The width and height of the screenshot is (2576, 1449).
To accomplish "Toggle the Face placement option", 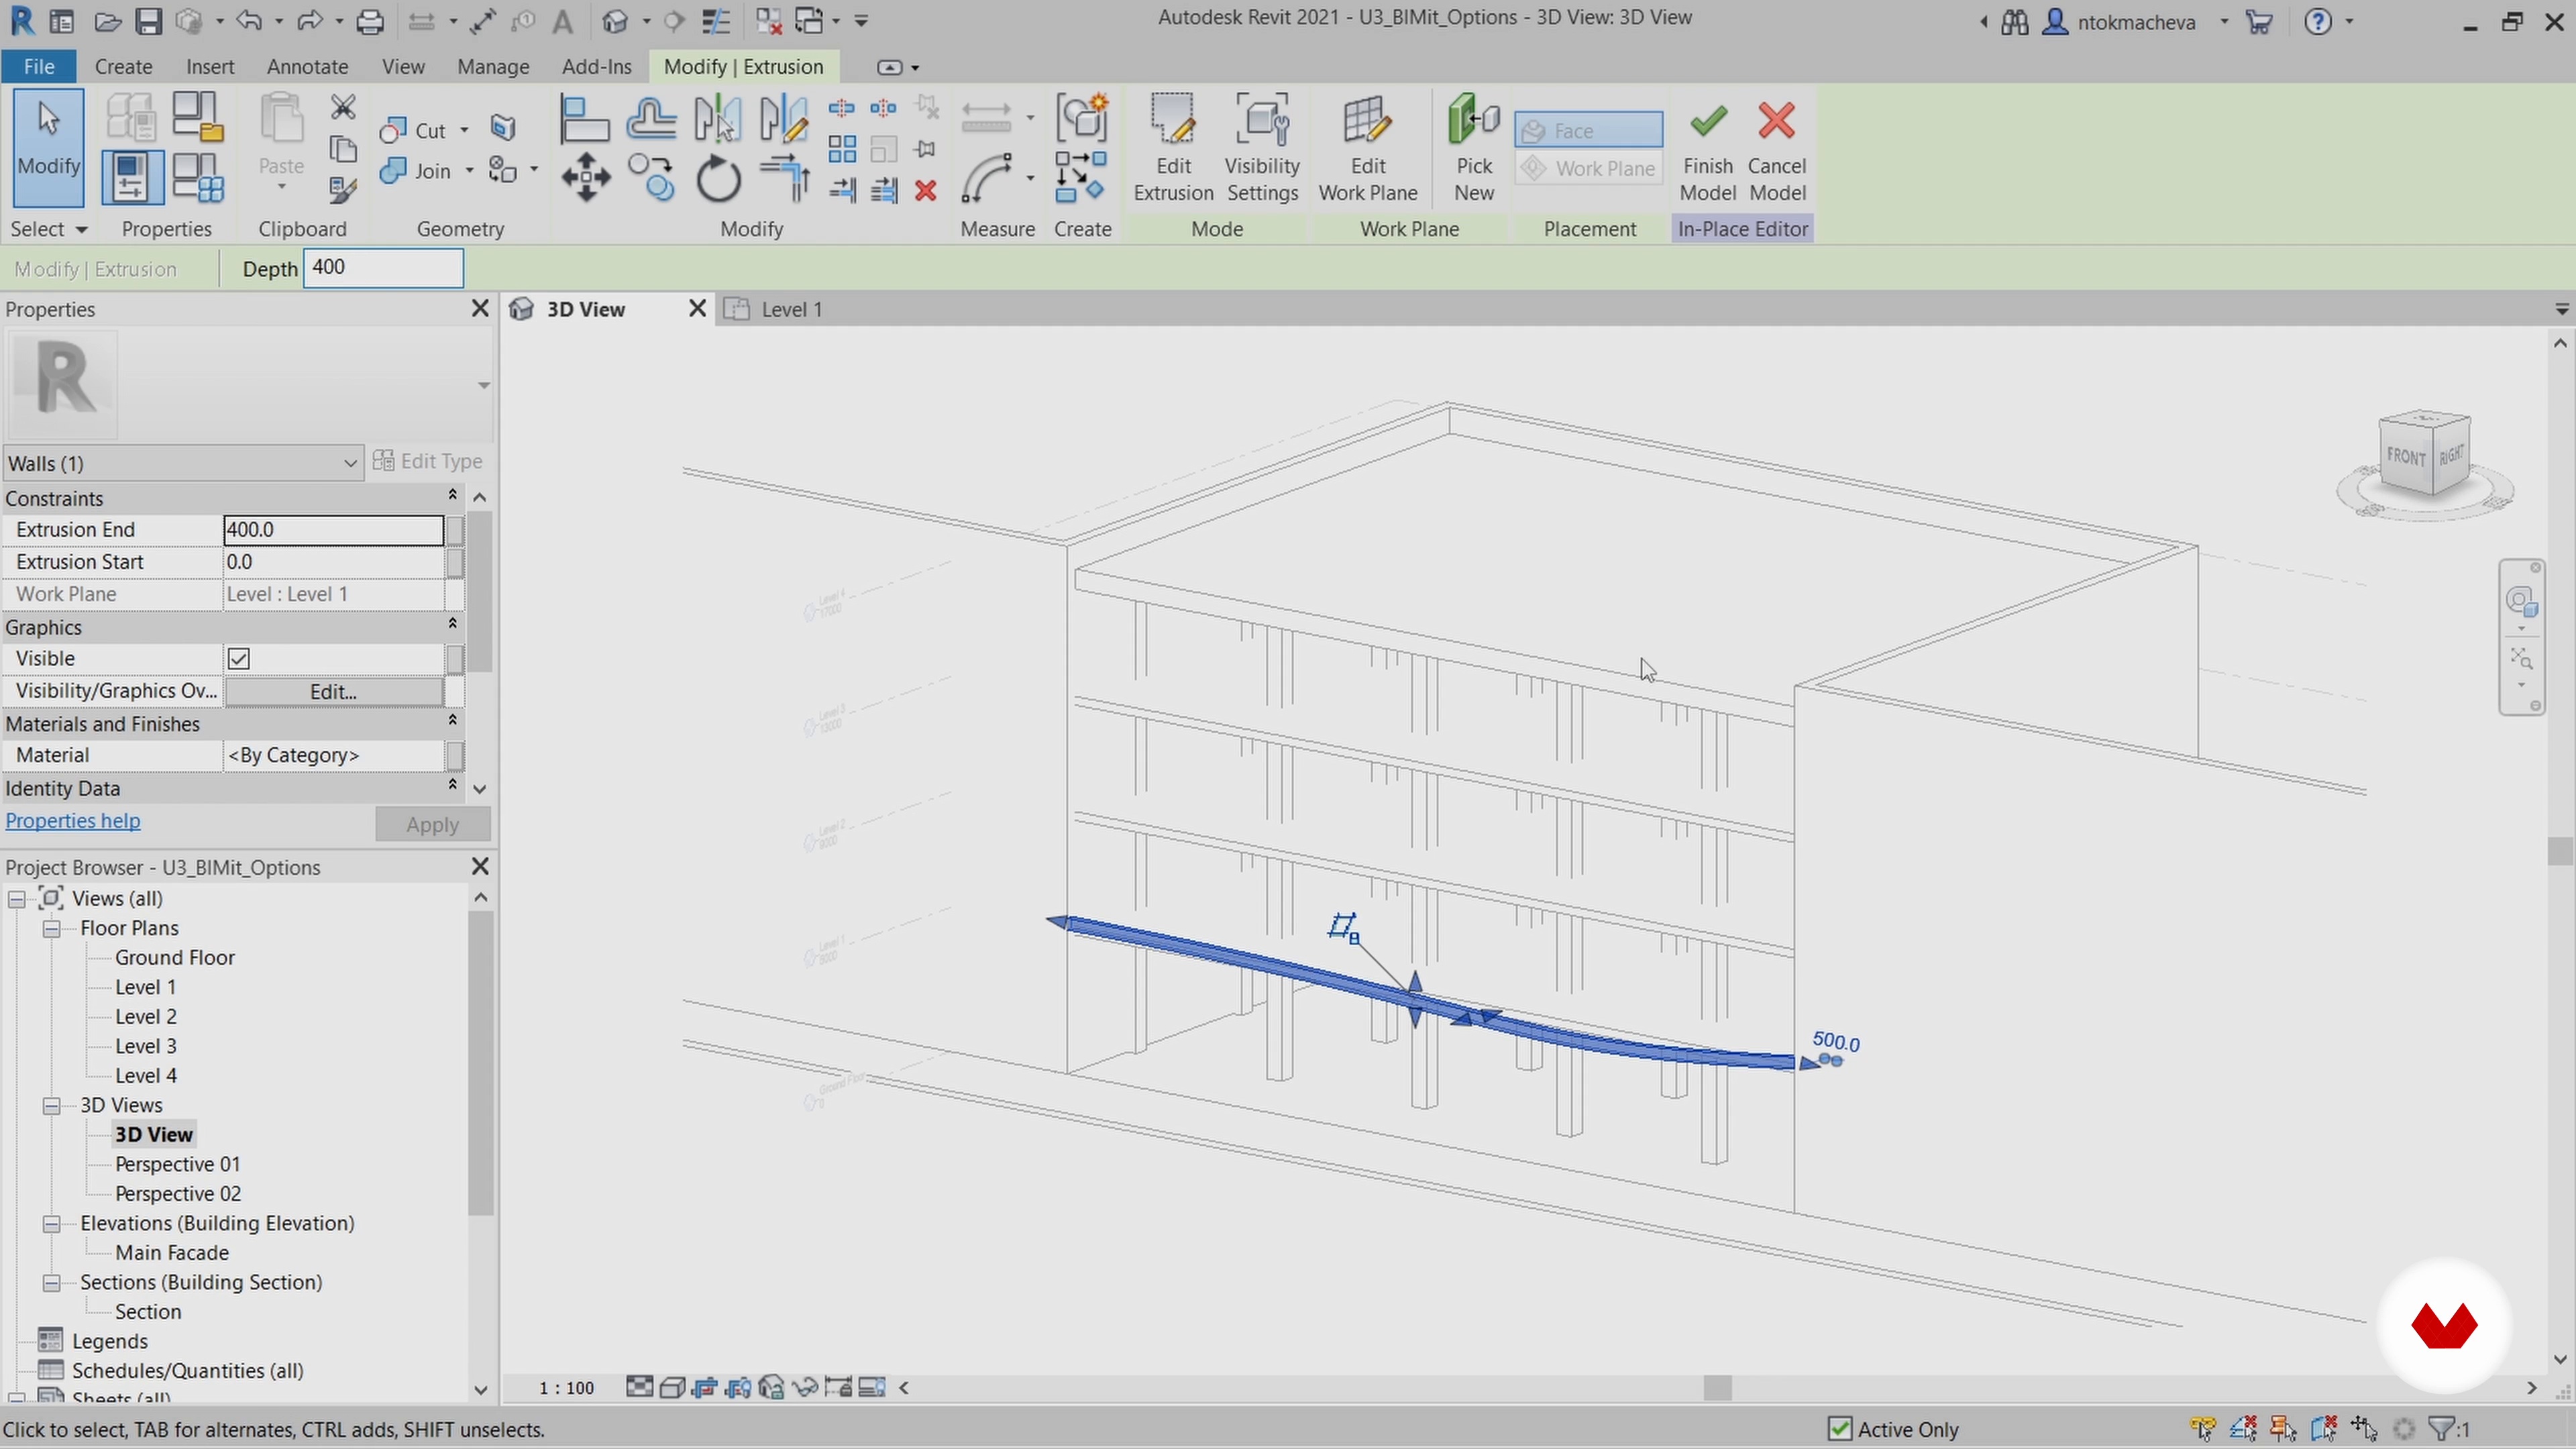I will click(x=1588, y=130).
